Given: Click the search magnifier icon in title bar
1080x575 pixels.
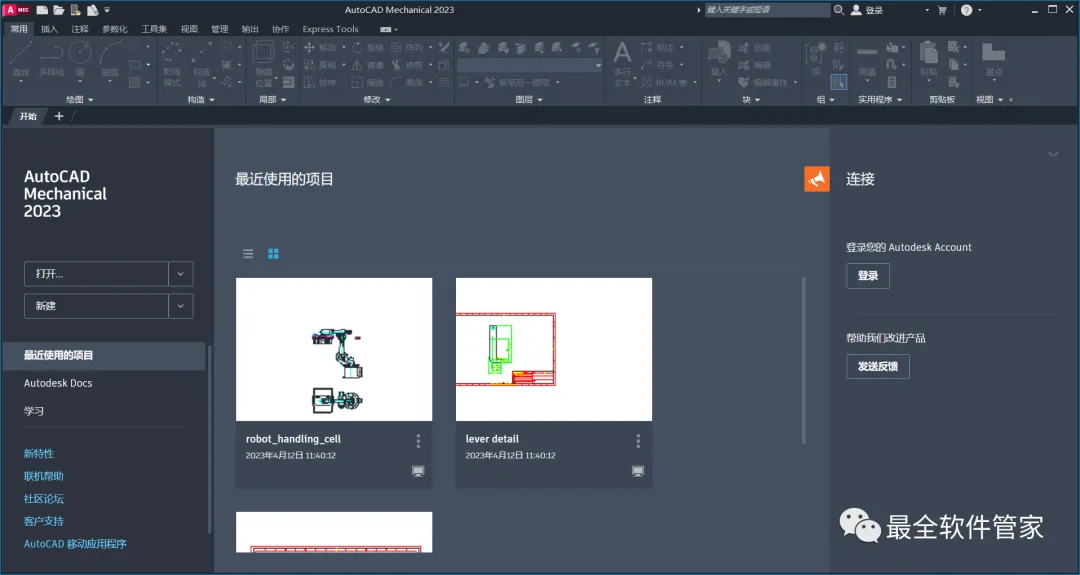Looking at the screenshot, I should coord(839,10).
